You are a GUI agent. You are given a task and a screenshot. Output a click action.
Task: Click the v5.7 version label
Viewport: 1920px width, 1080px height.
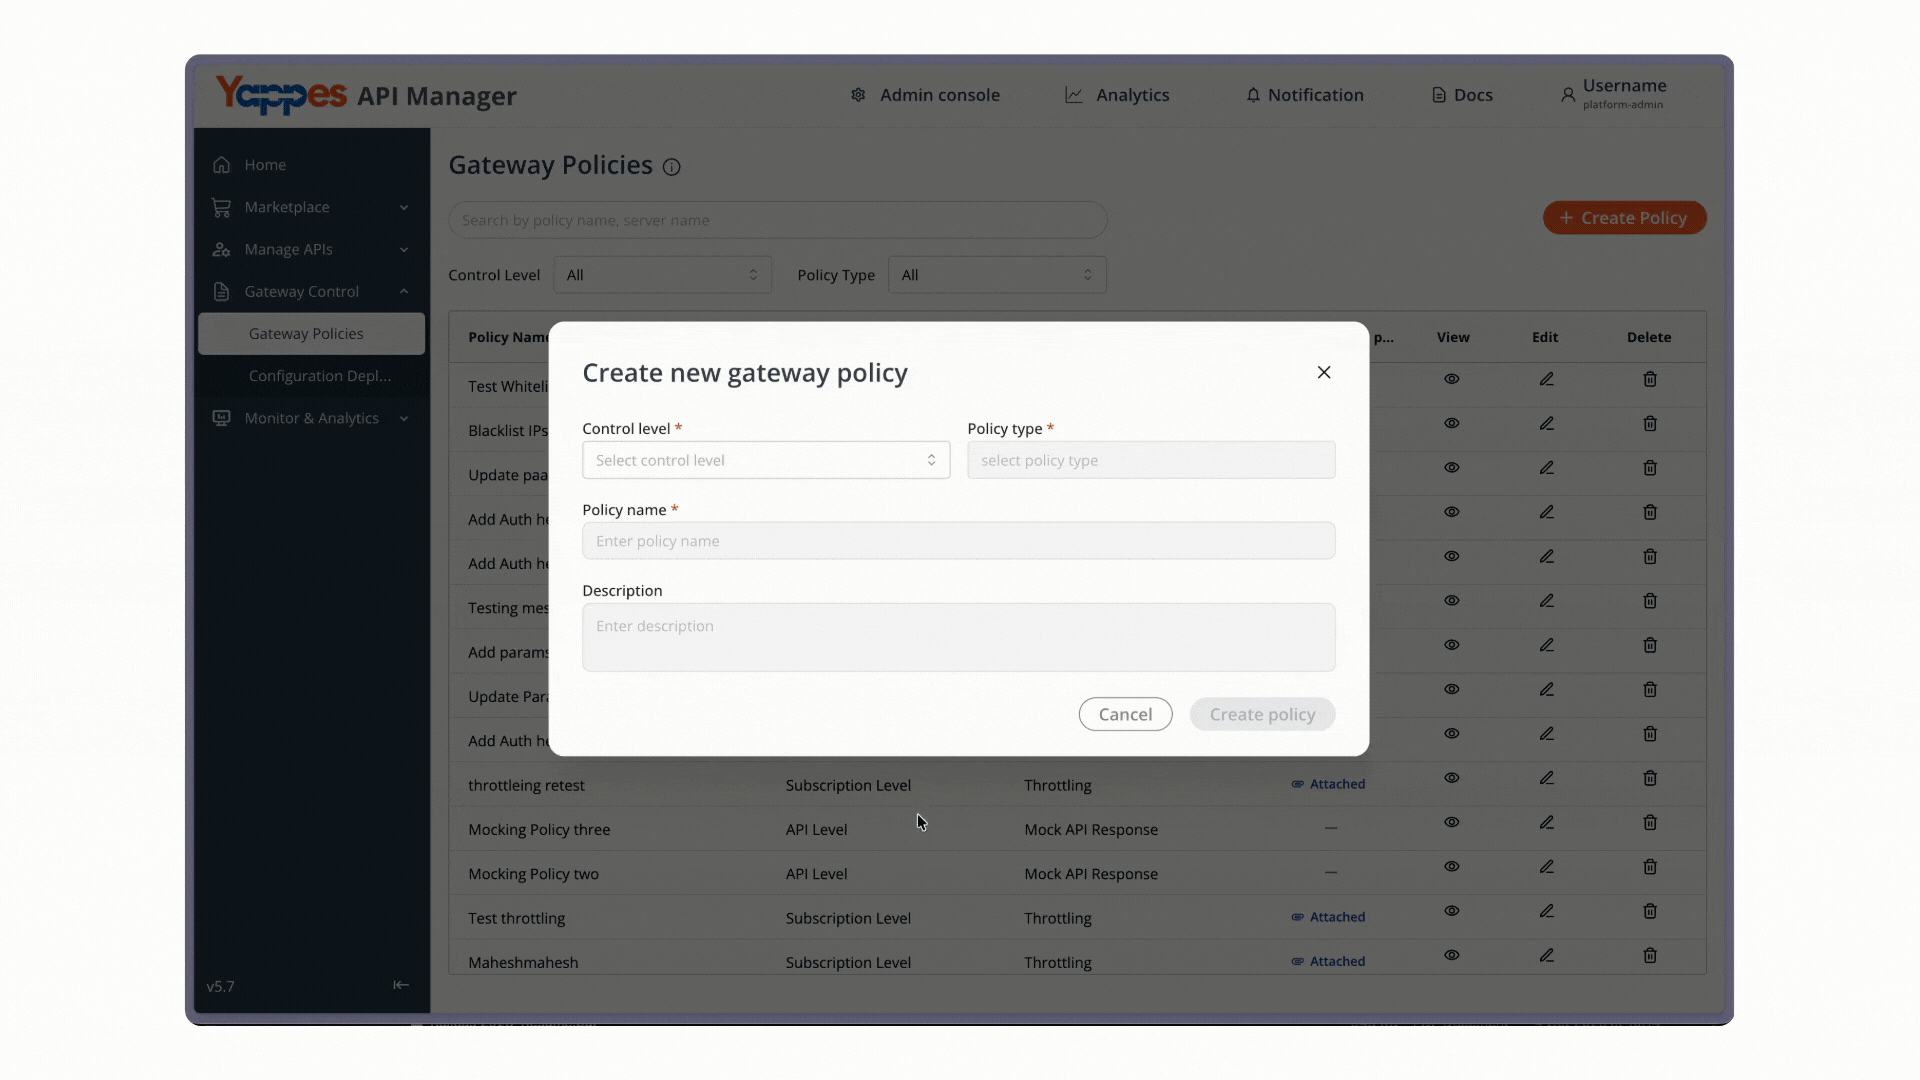(220, 986)
